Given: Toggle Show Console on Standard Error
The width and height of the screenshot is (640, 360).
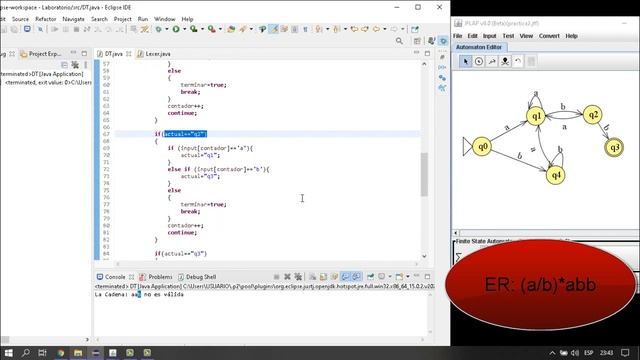Looking at the screenshot, I should point(356,277).
